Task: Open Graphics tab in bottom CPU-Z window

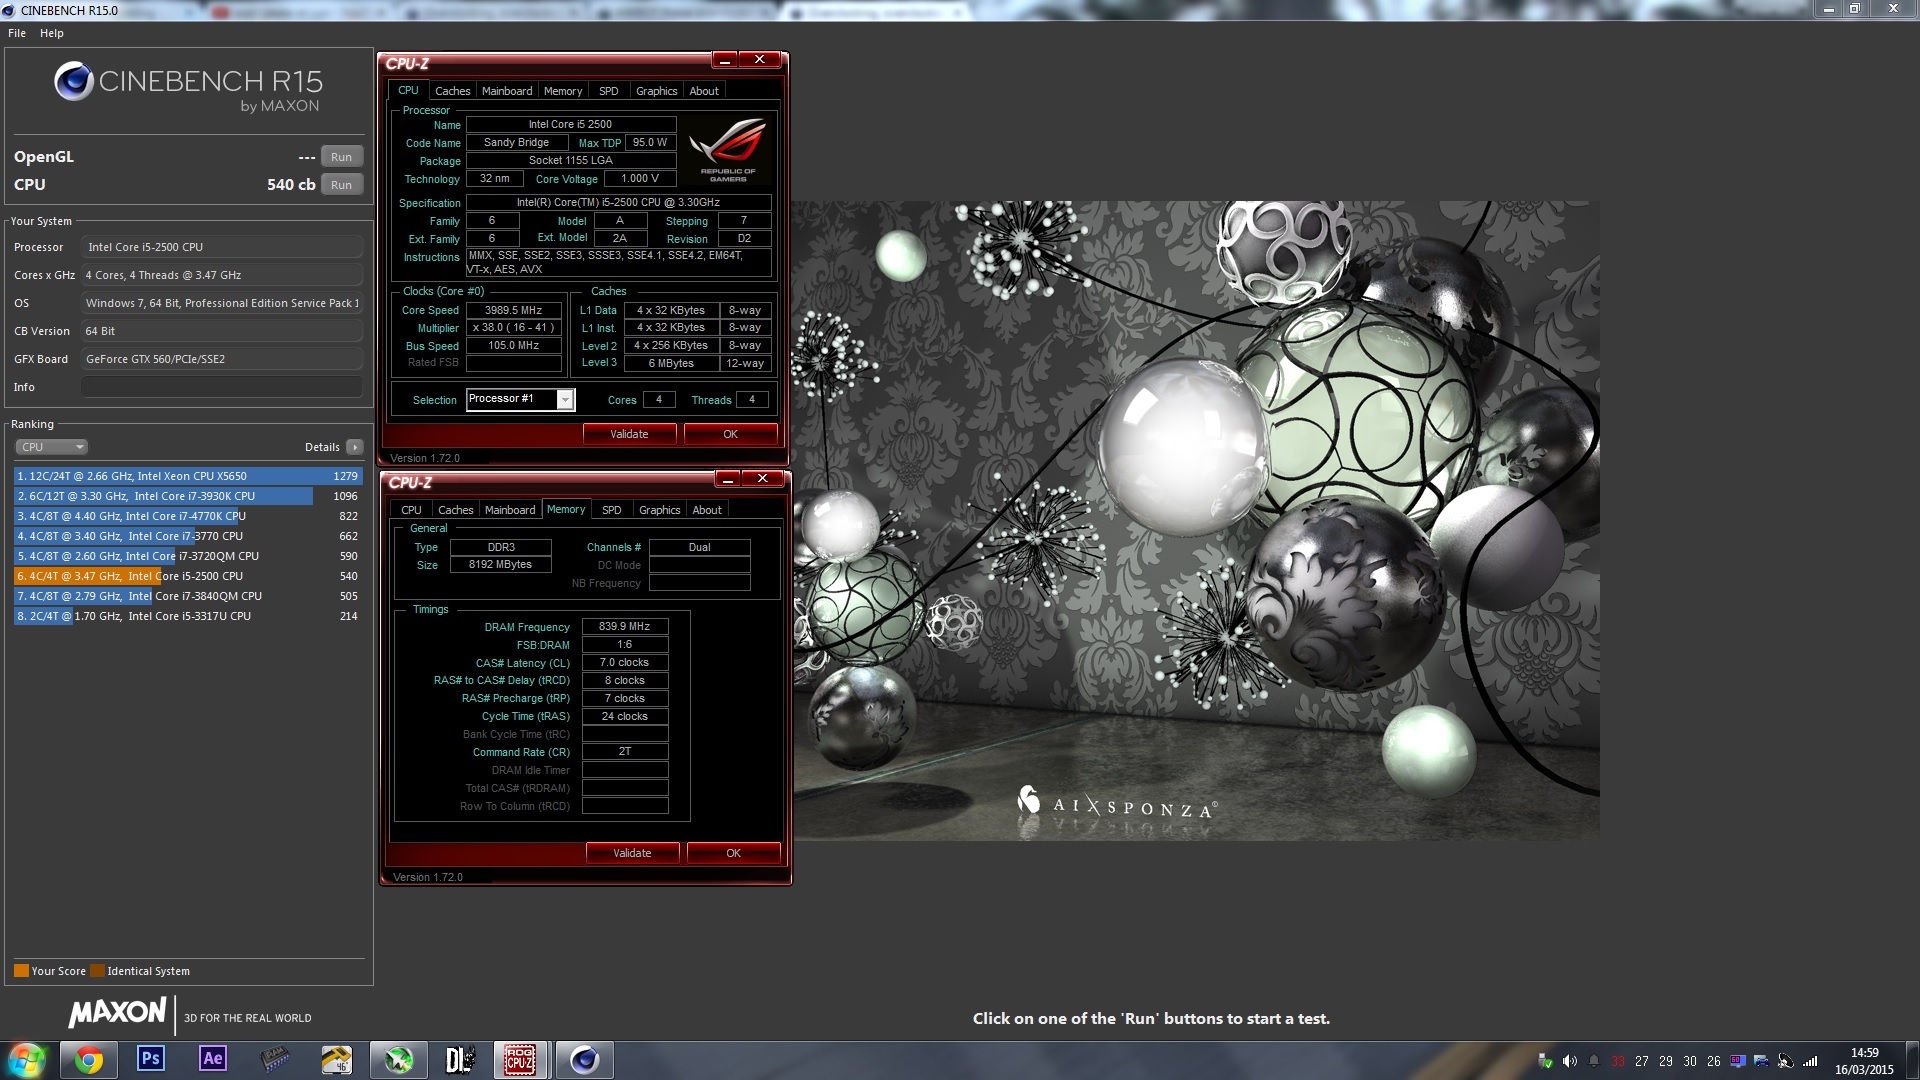Action: pyautogui.click(x=659, y=510)
